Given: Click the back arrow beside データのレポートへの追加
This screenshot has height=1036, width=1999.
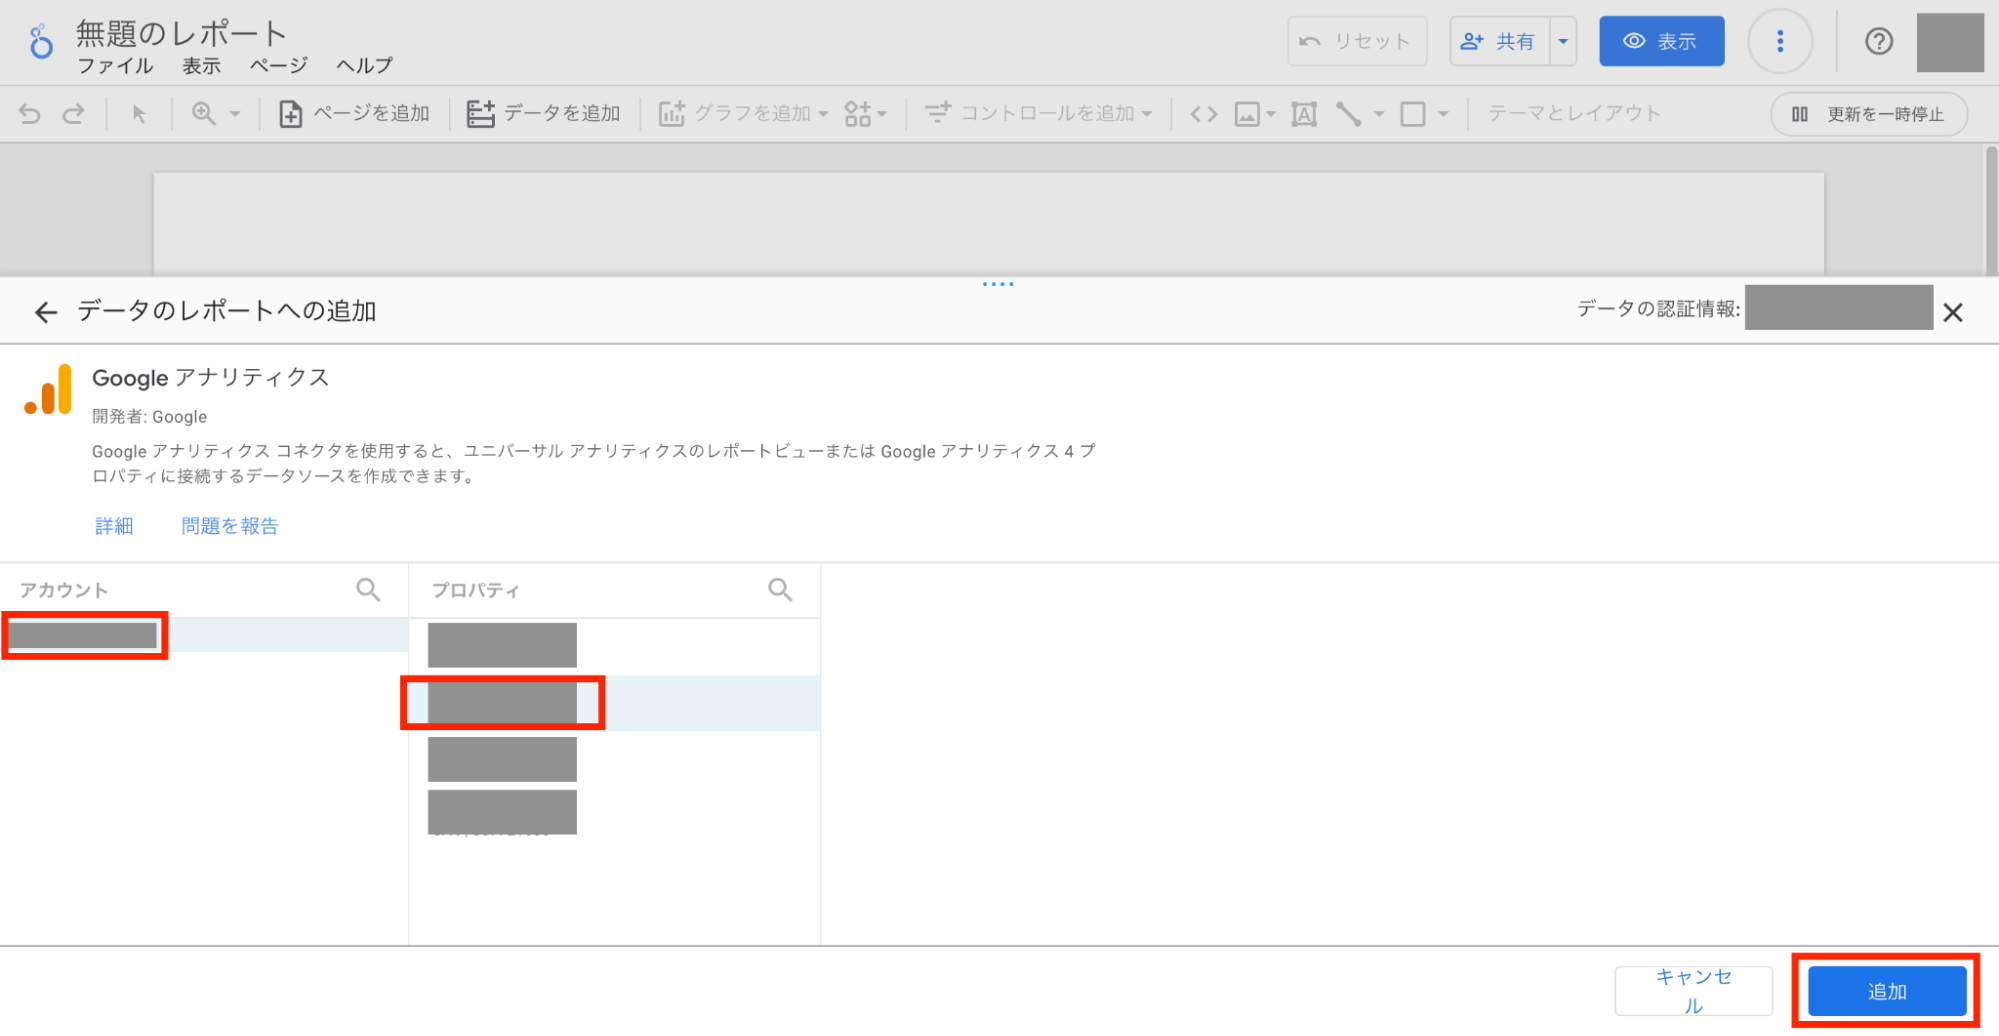Looking at the screenshot, I should (x=46, y=312).
